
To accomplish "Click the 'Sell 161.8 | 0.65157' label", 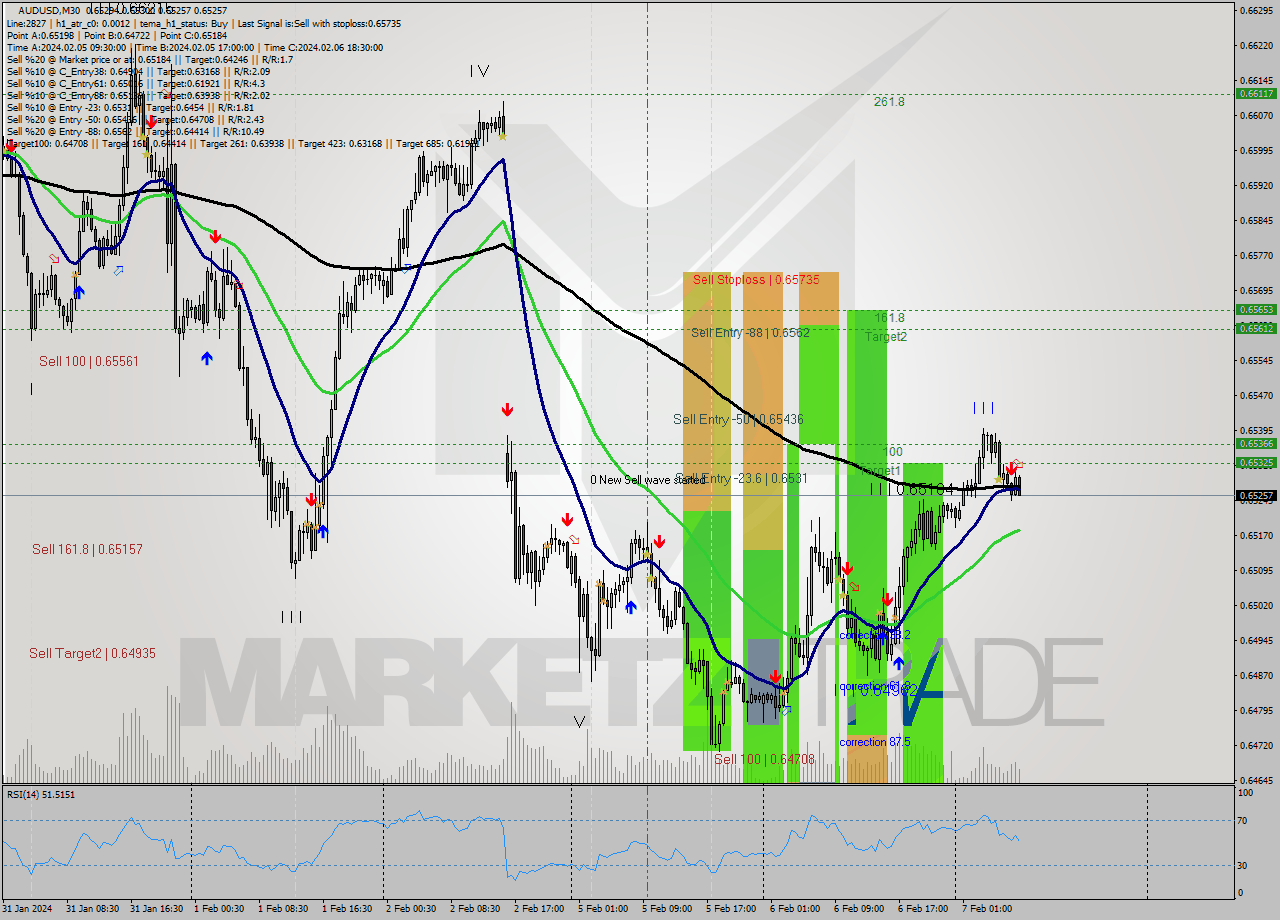I will click(87, 549).
